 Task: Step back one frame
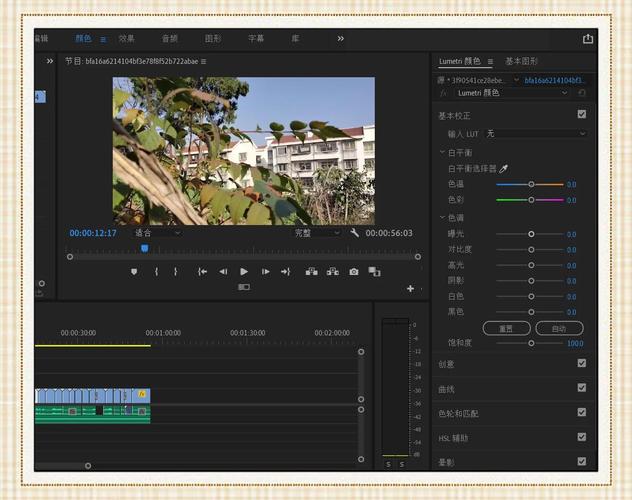click(223, 272)
